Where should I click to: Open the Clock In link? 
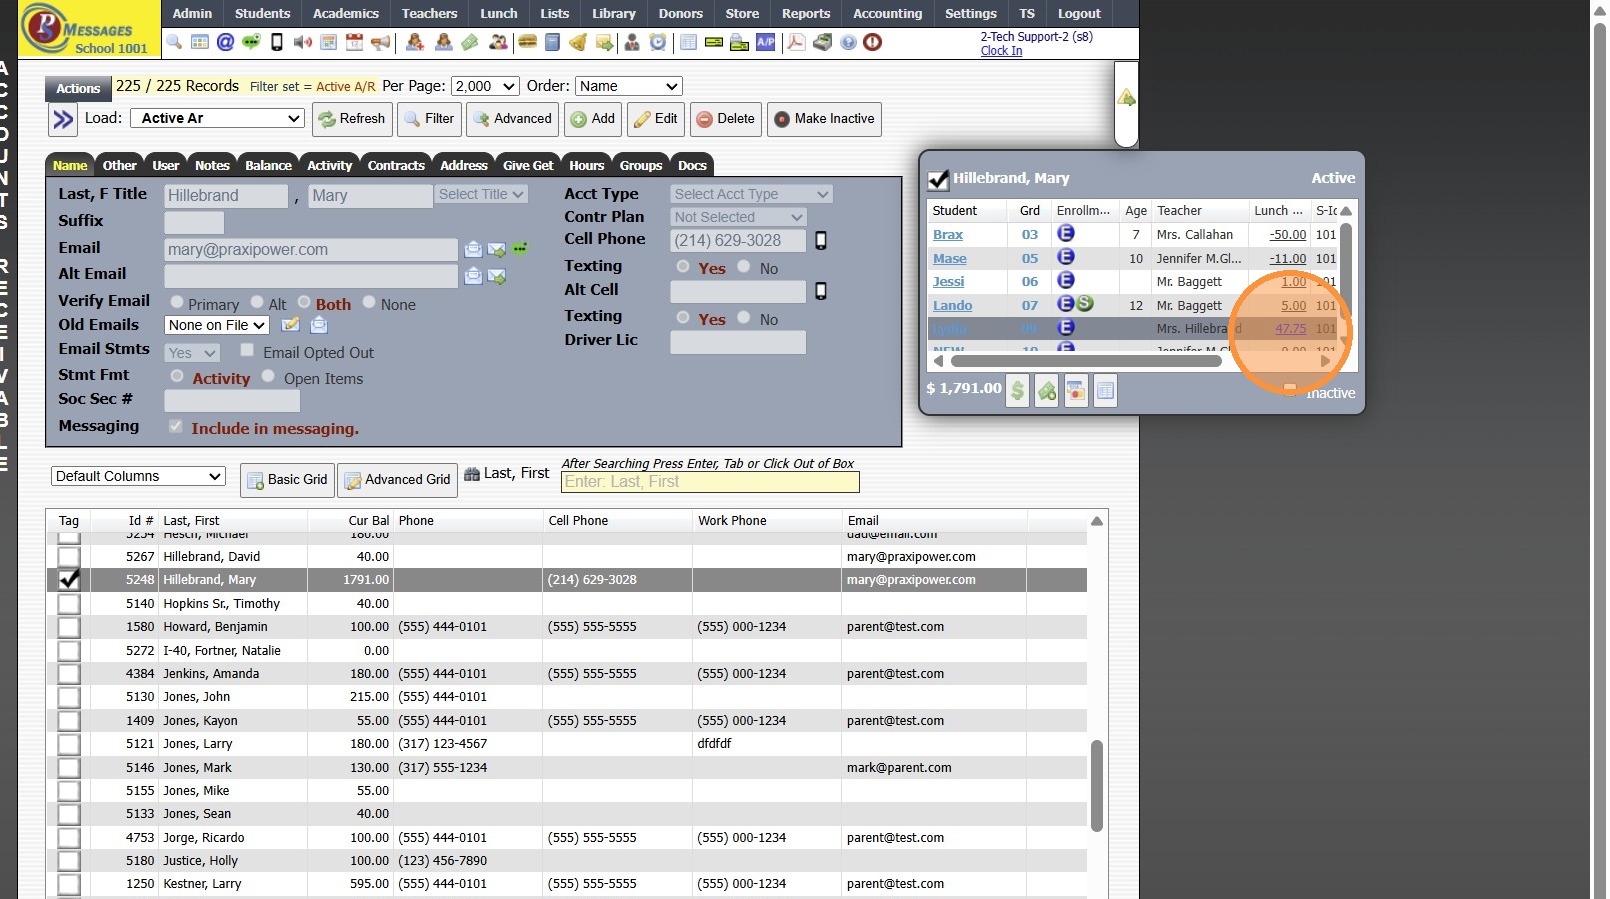coord(1001,51)
